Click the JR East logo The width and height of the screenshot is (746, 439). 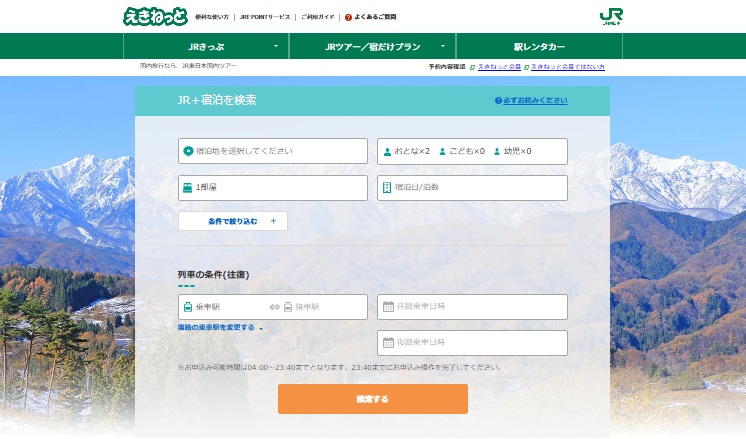pos(611,16)
